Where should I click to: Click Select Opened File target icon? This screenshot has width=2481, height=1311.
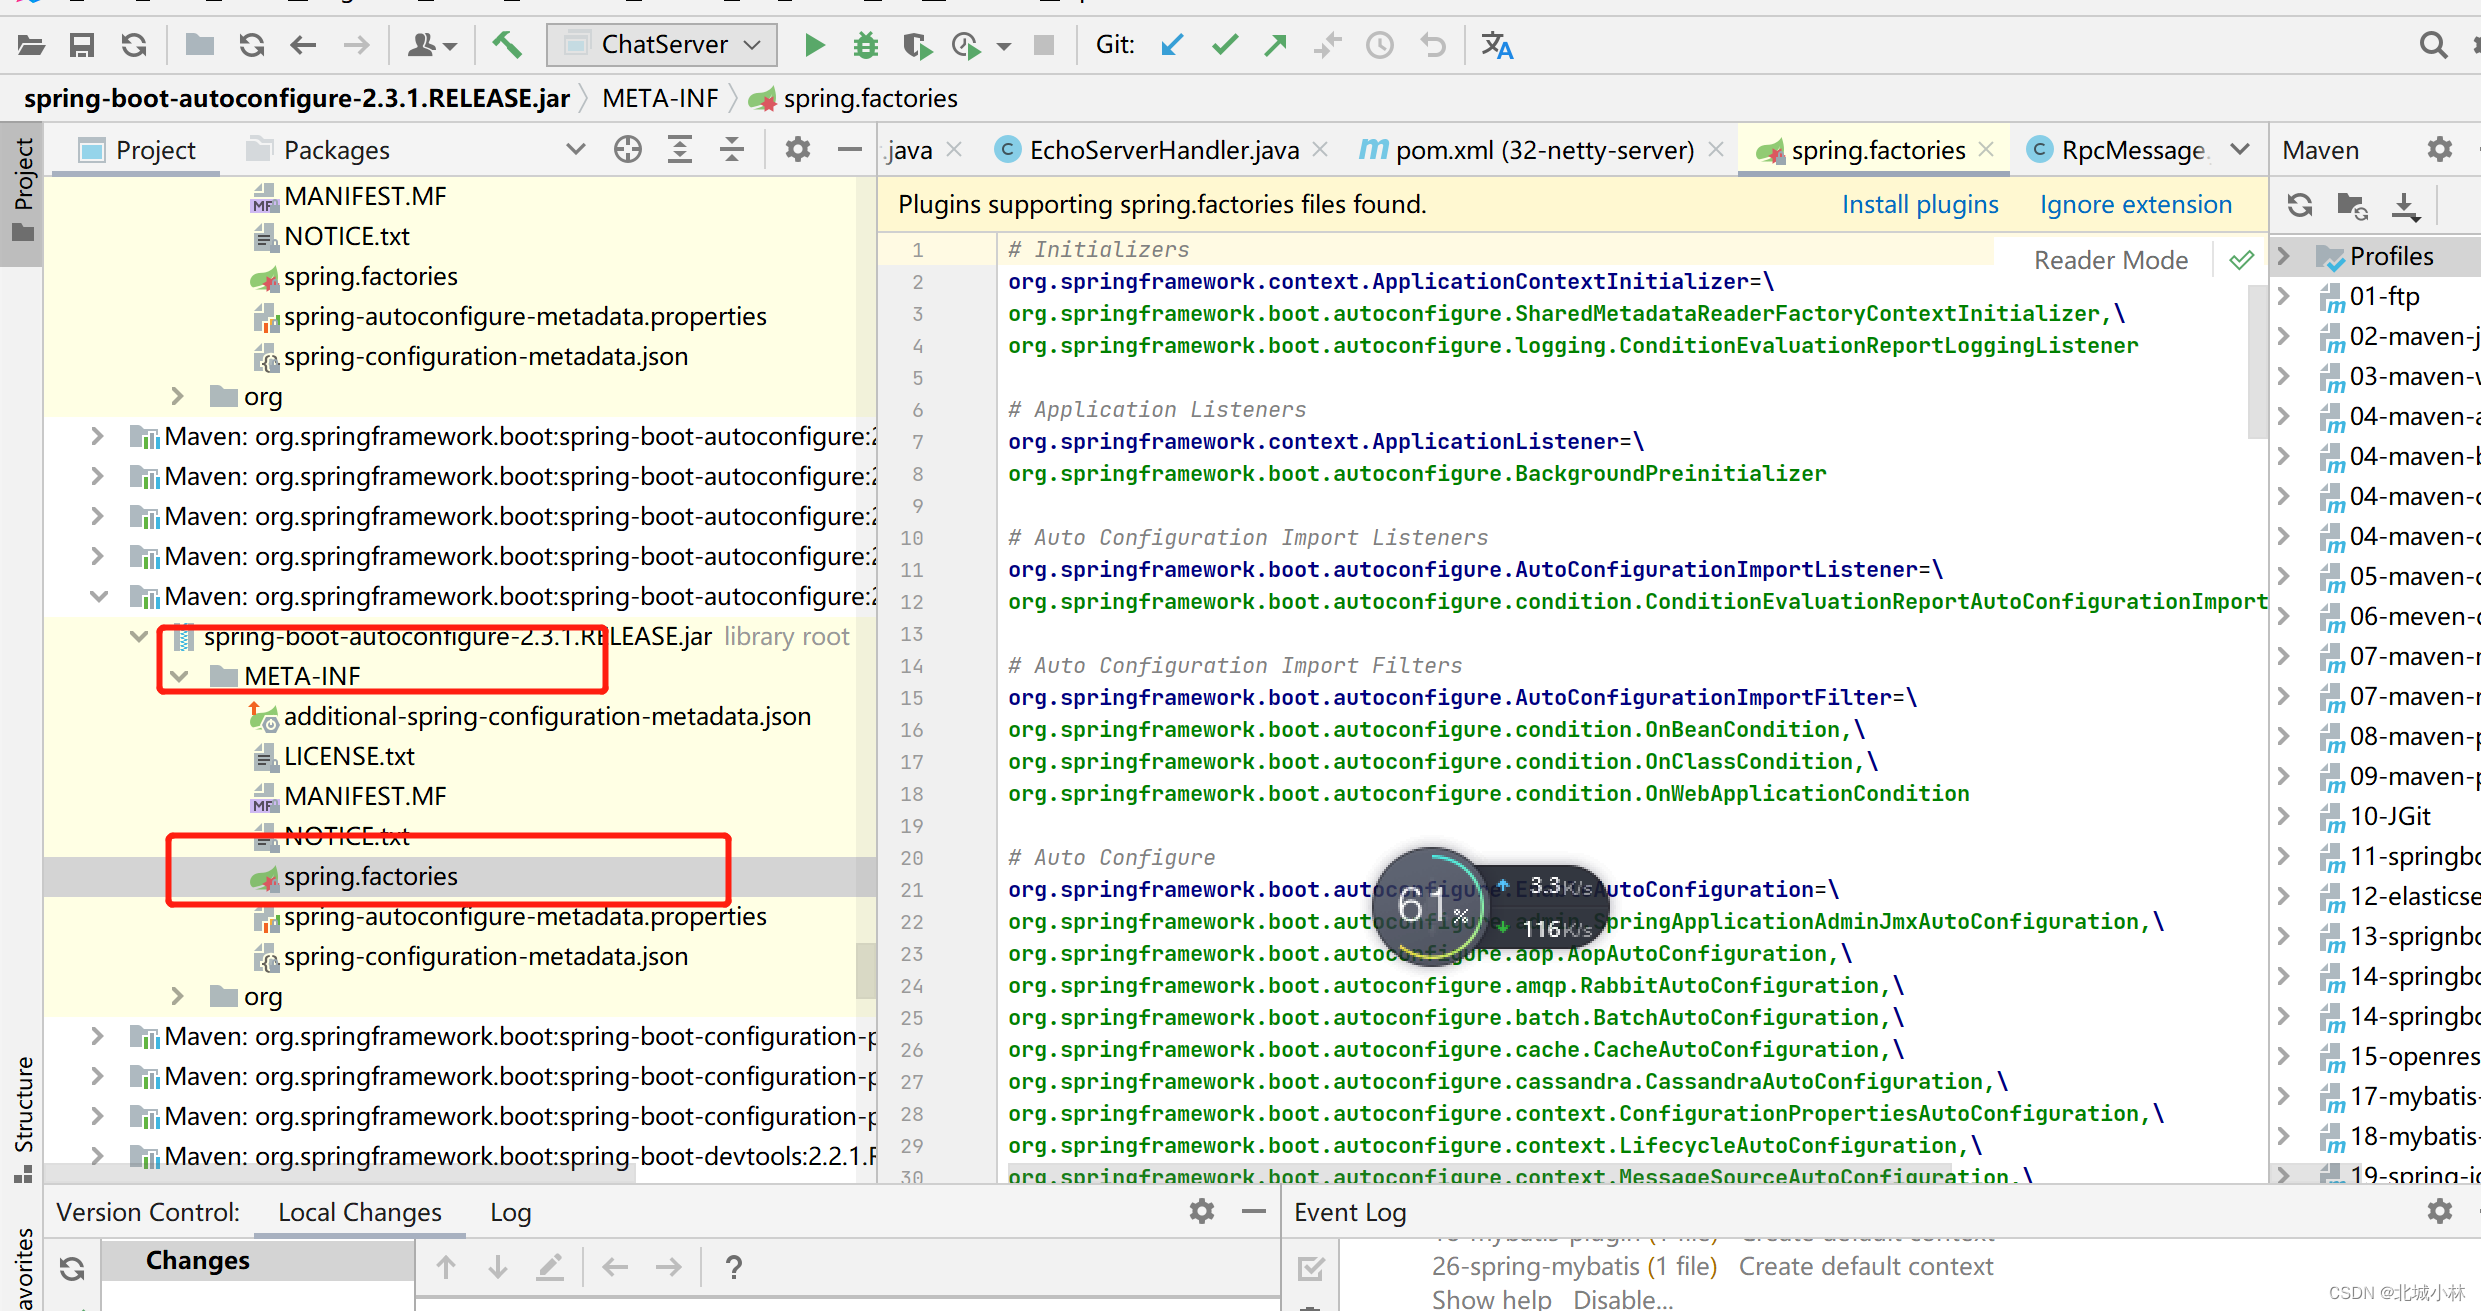[628, 150]
